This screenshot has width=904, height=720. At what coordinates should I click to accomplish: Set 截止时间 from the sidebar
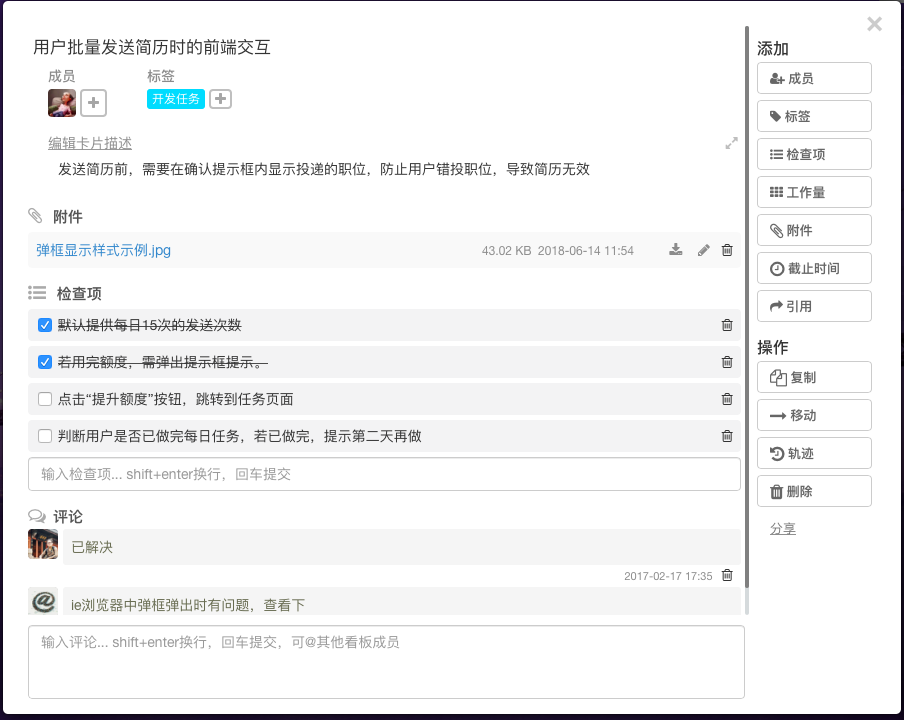click(x=814, y=268)
